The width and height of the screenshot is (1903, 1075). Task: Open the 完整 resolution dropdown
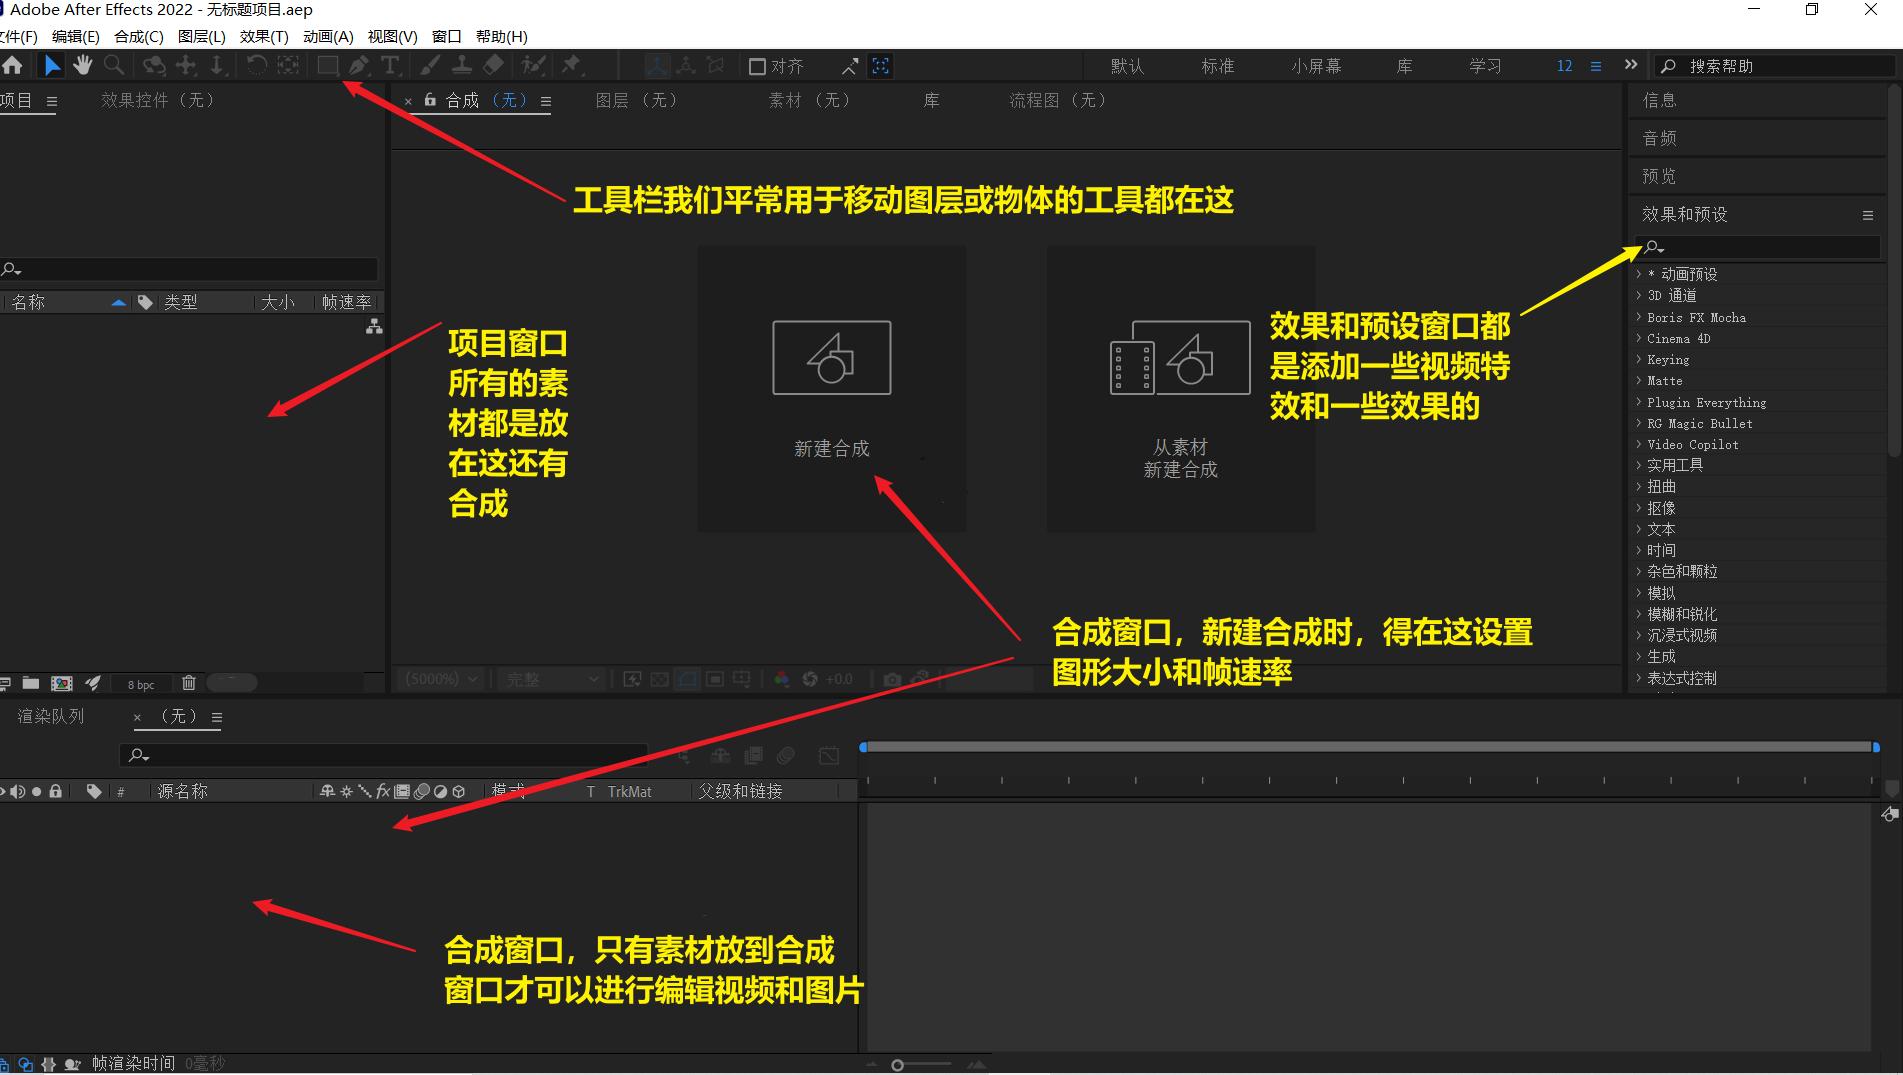(548, 678)
